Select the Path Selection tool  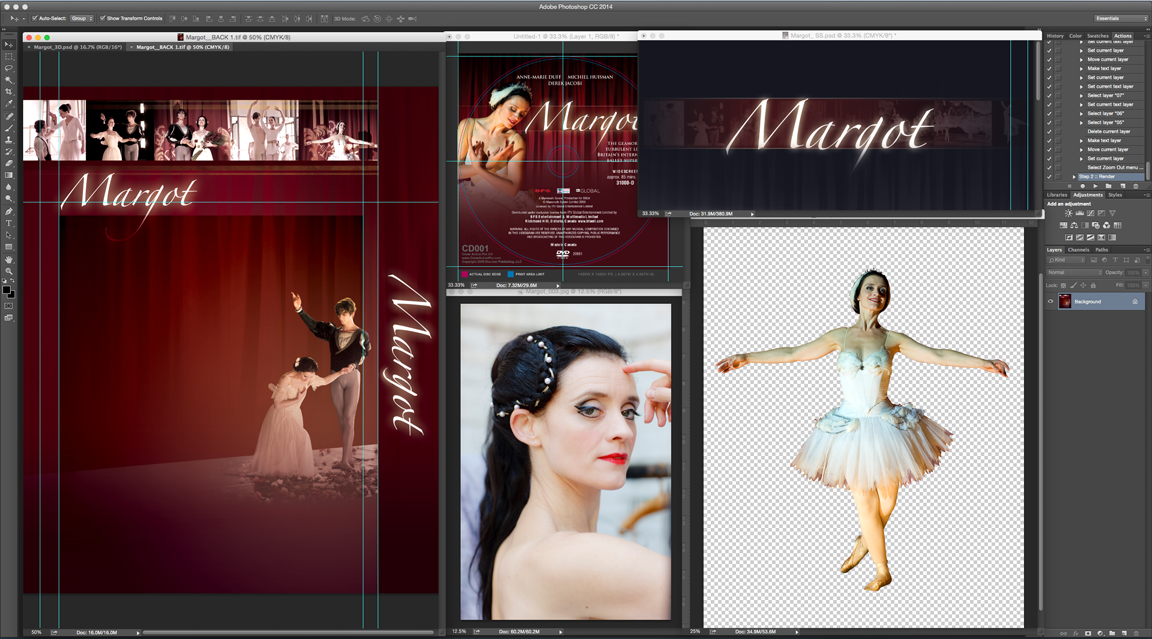click(x=9, y=234)
